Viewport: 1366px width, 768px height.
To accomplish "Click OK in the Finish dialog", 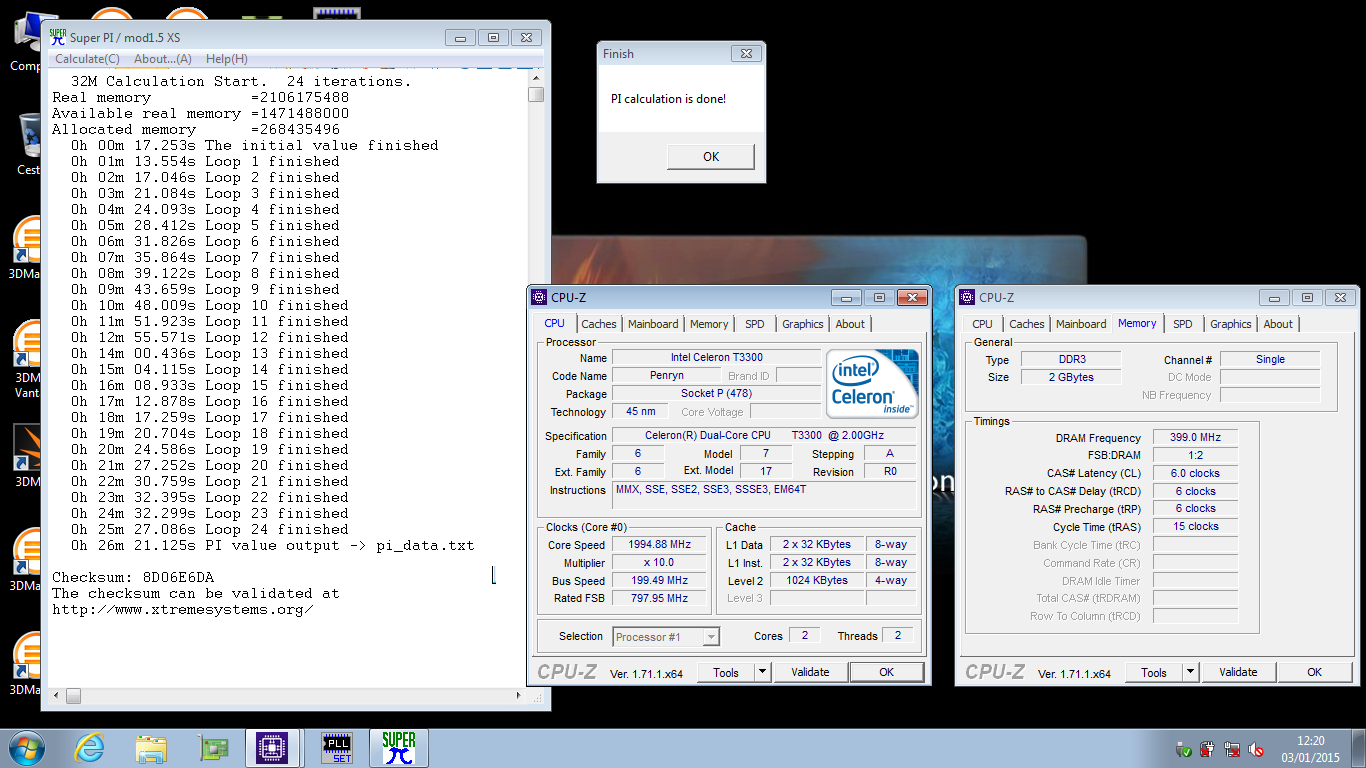I will point(710,156).
